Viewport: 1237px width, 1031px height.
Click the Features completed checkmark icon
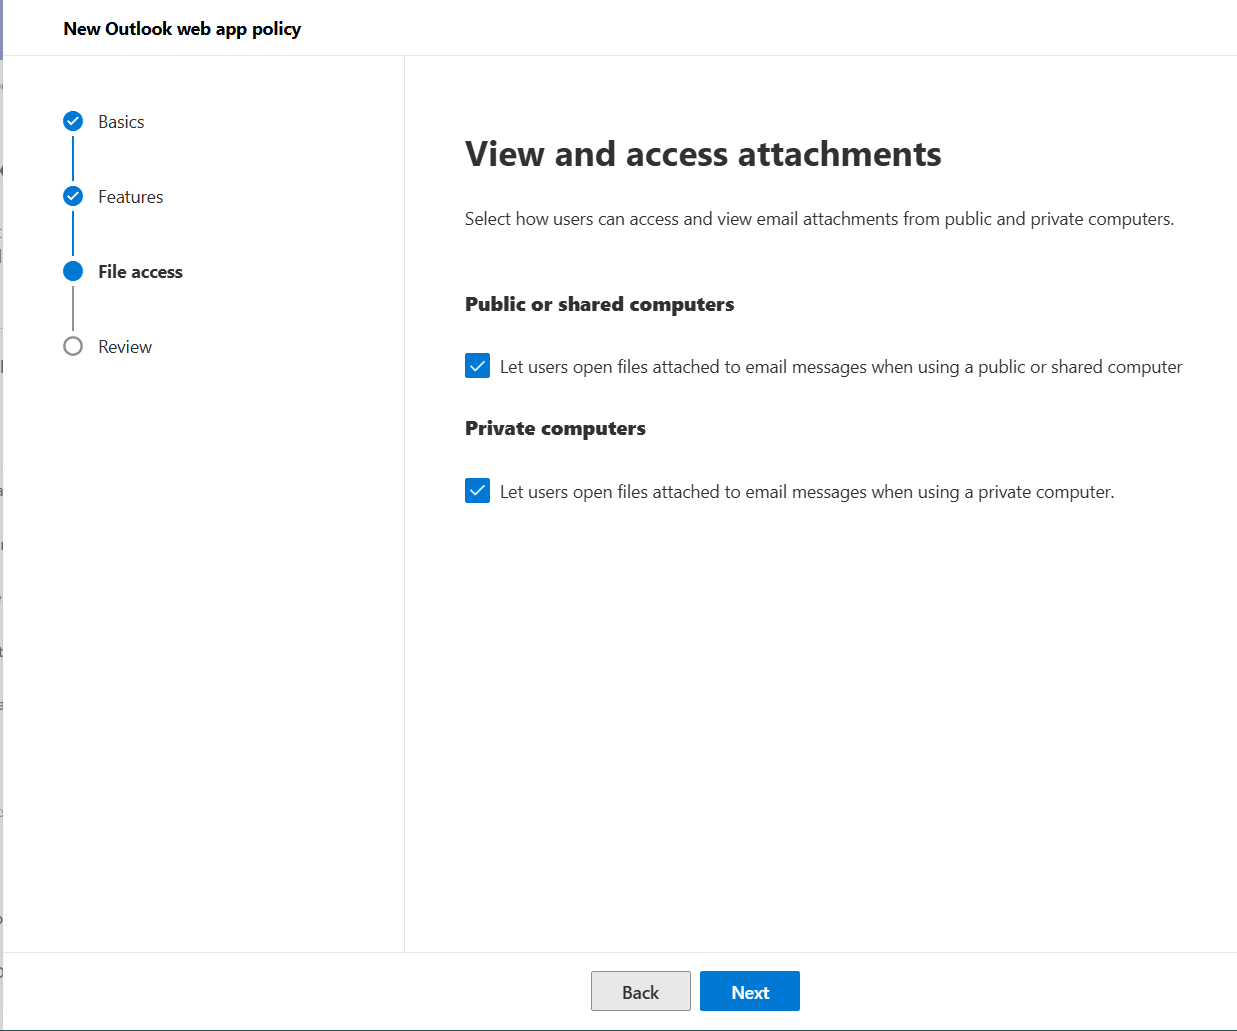(x=73, y=196)
